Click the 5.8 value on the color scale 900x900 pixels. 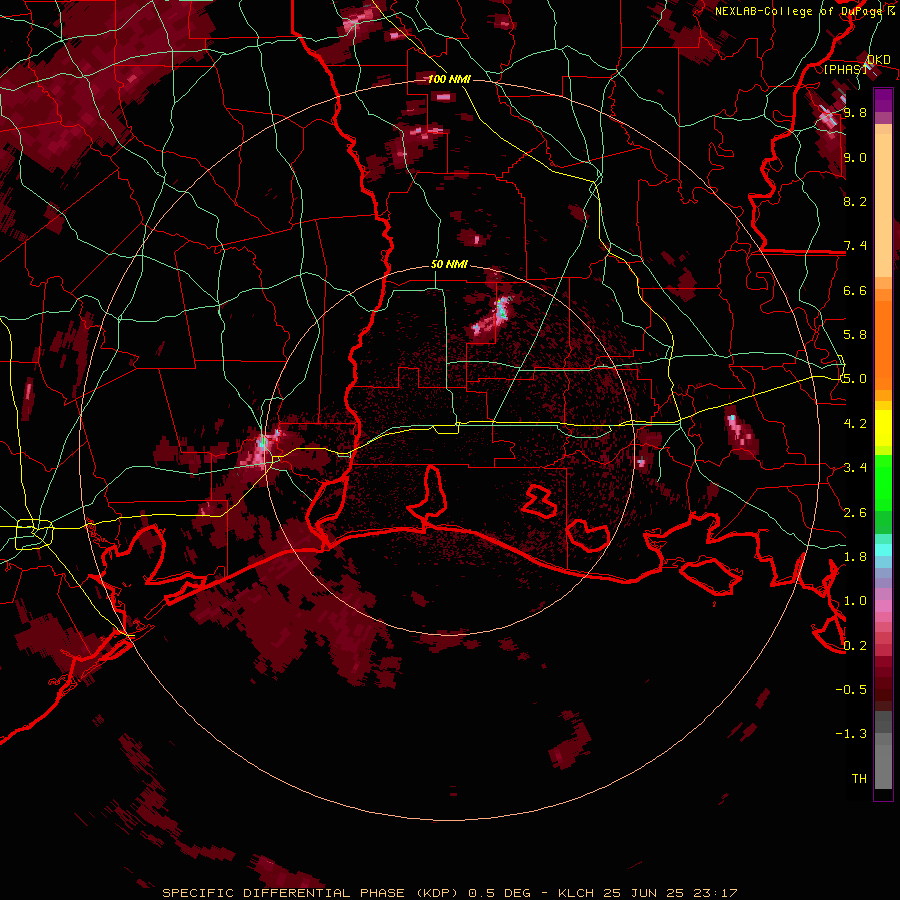[x=855, y=335]
